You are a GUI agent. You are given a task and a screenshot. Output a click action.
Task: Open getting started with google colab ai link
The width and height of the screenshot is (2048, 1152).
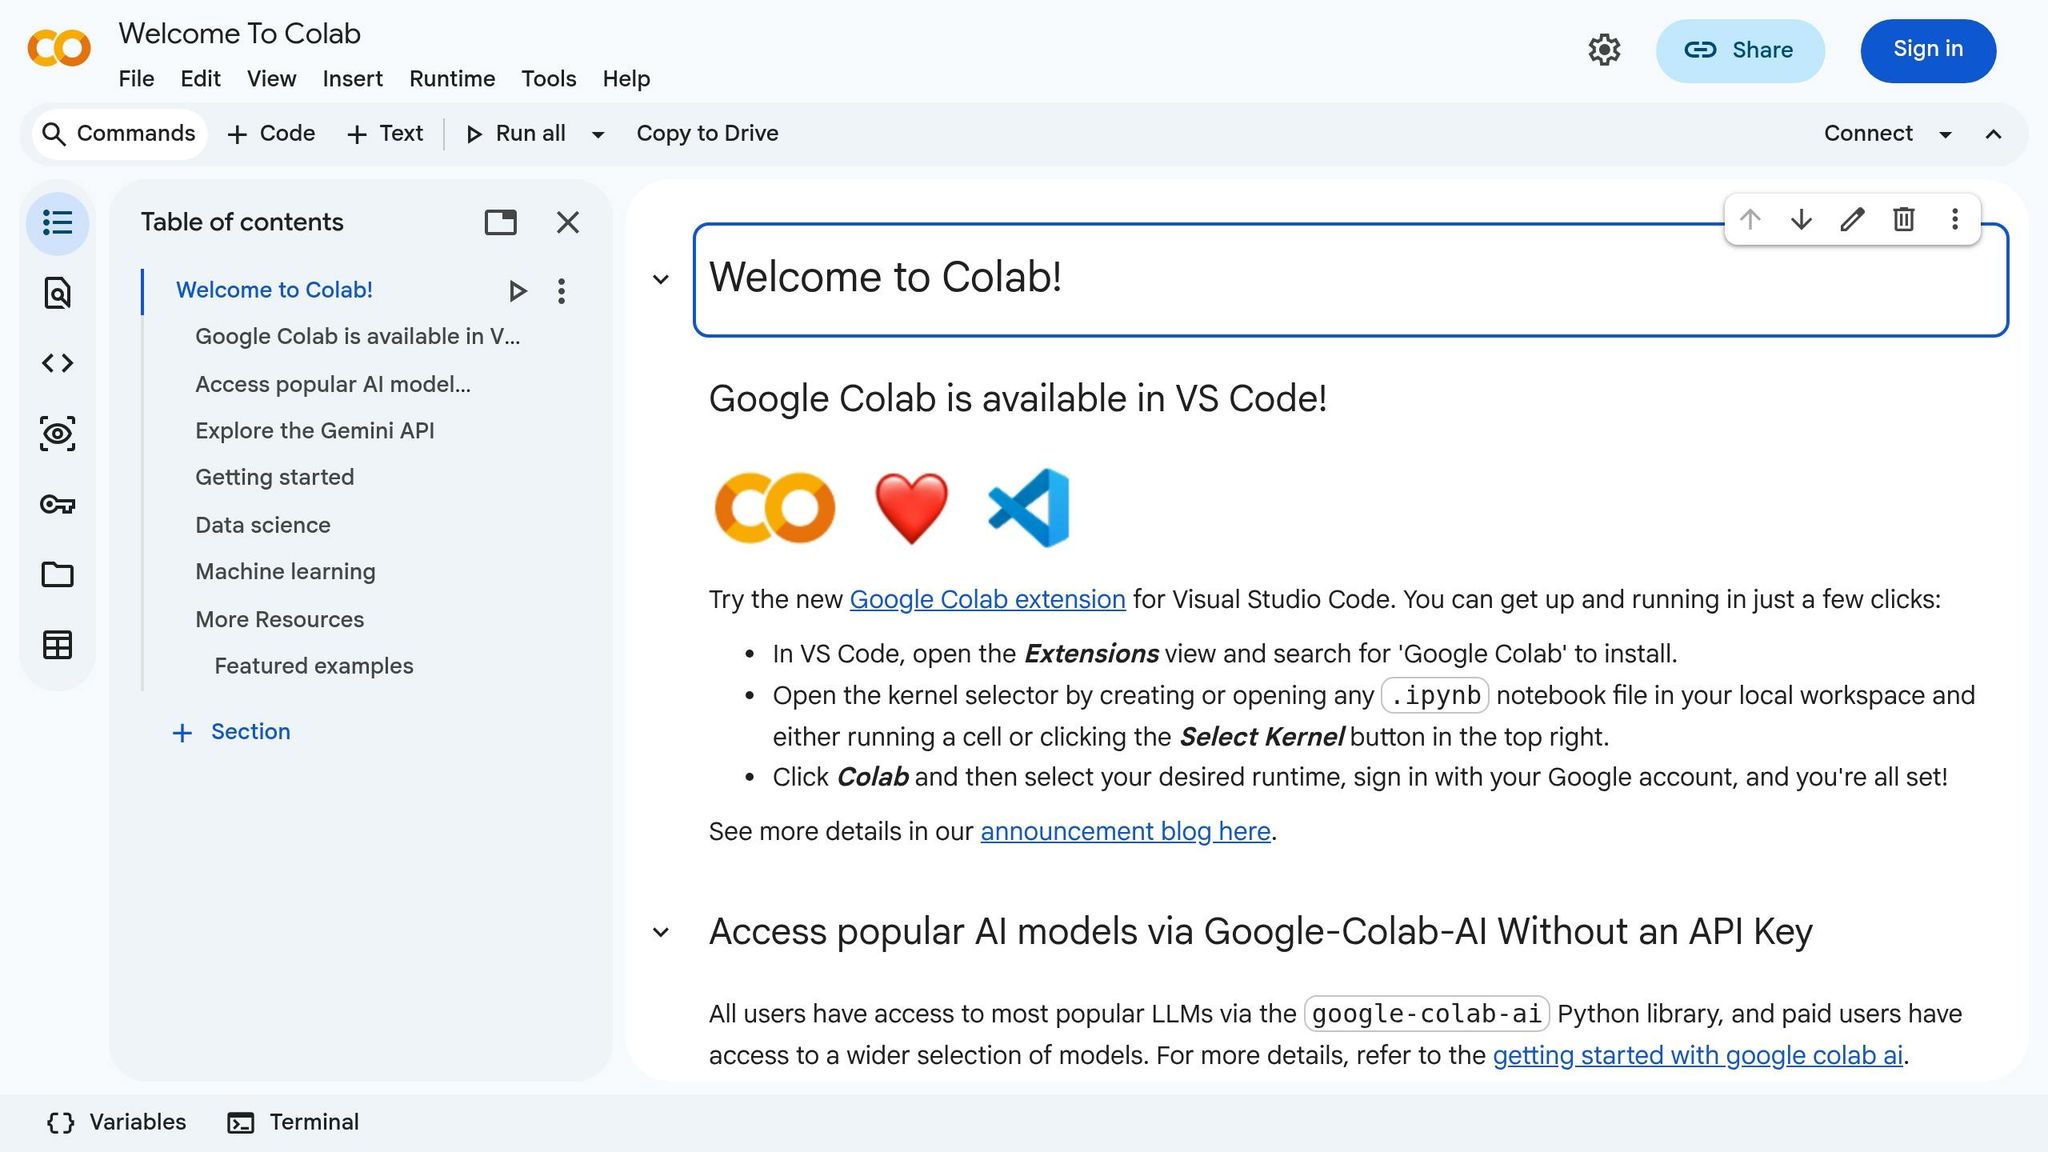coord(1697,1056)
